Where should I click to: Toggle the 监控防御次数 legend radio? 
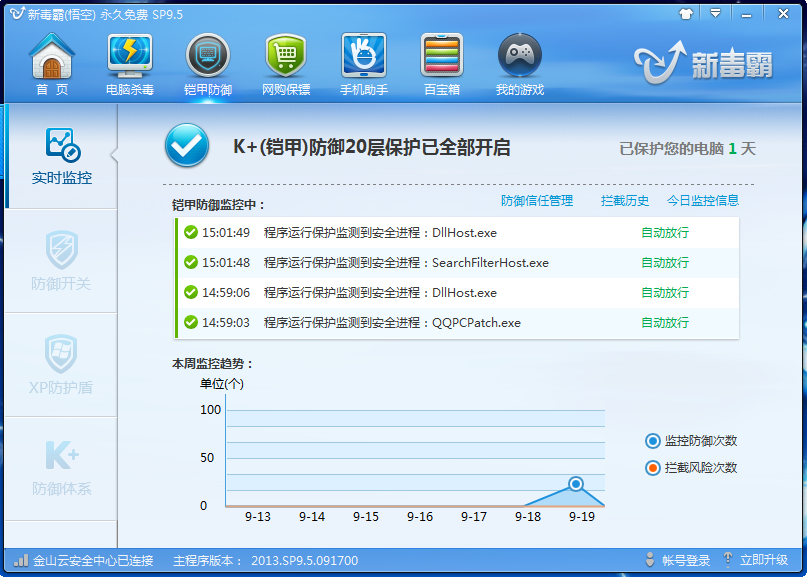[653, 441]
